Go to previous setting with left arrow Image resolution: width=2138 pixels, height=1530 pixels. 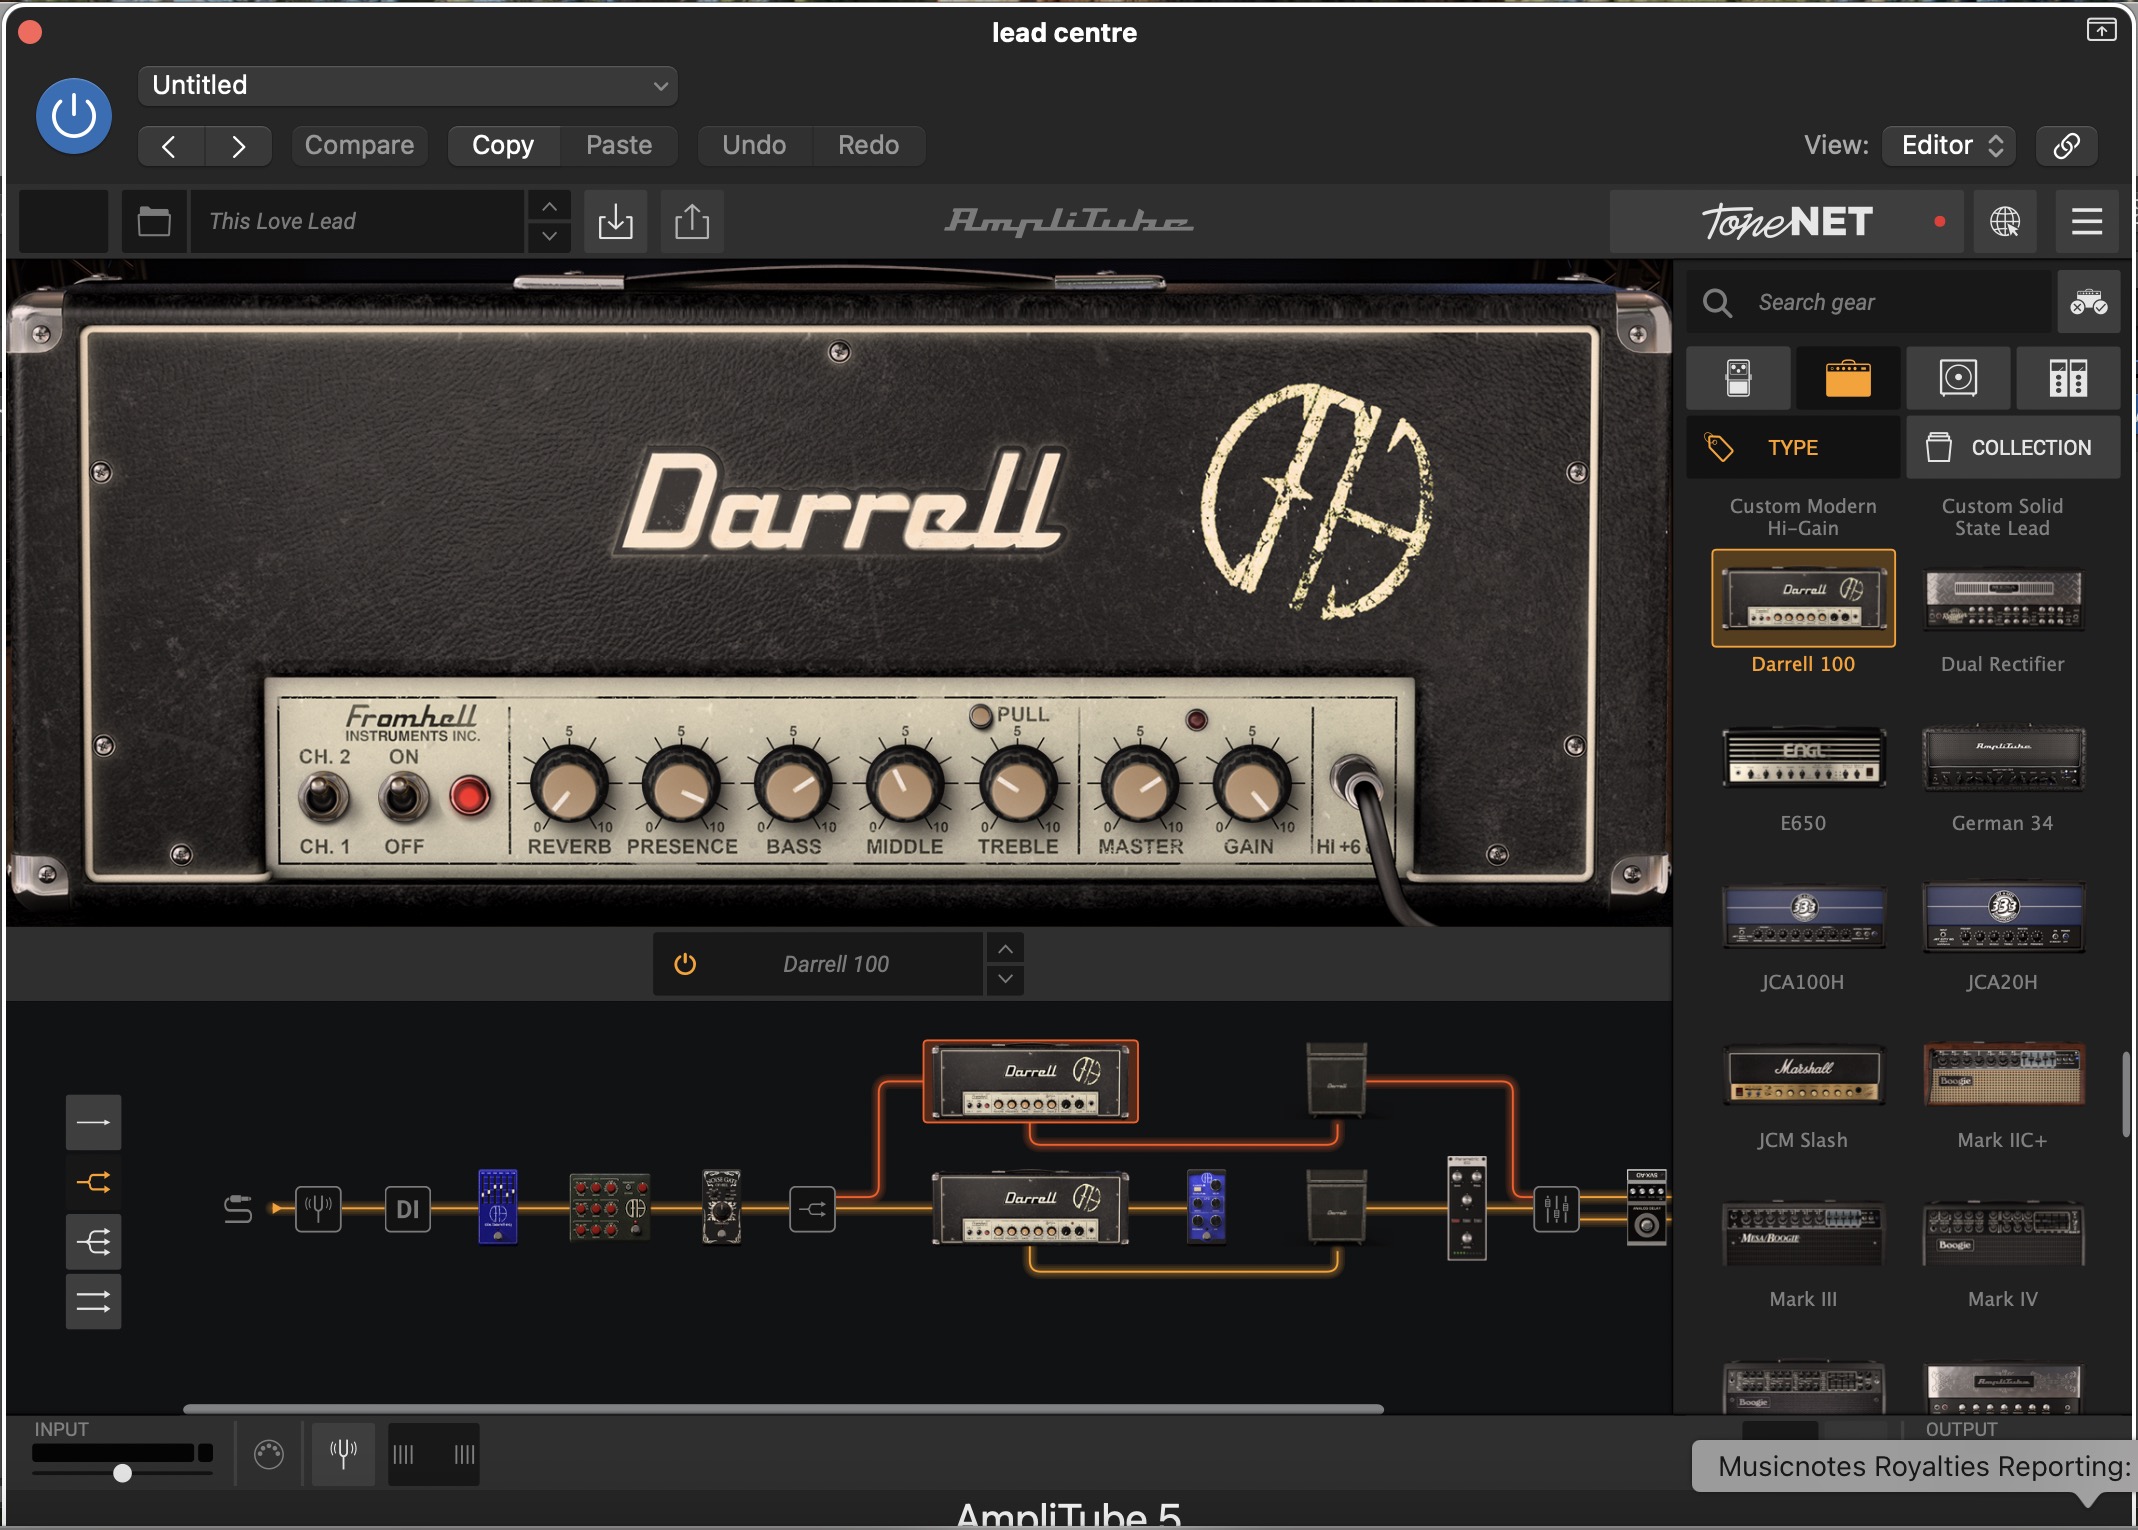pyautogui.click(x=170, y=146)
